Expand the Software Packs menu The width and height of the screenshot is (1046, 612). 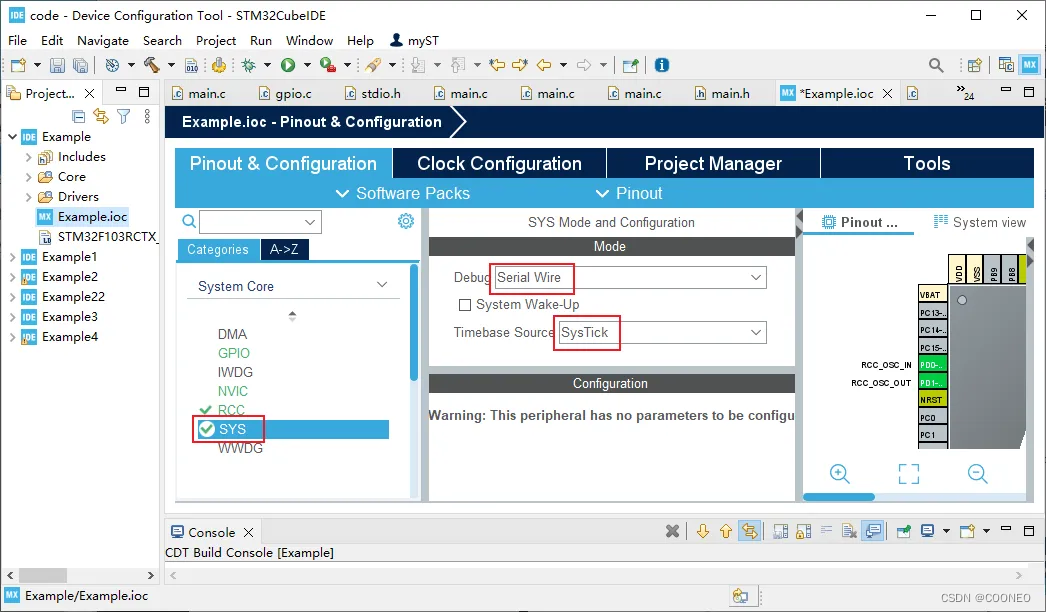pyautogui.click(x=403, y=194)
